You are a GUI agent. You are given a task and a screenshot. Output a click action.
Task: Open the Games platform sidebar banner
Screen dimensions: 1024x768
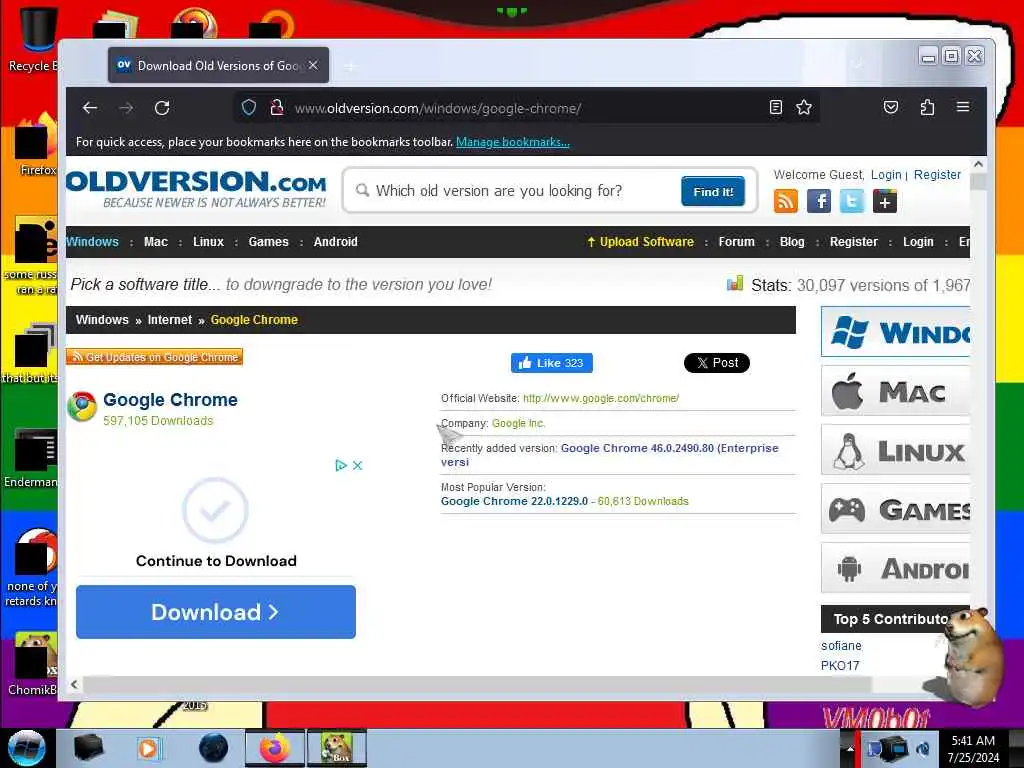(x=895, y=509)
